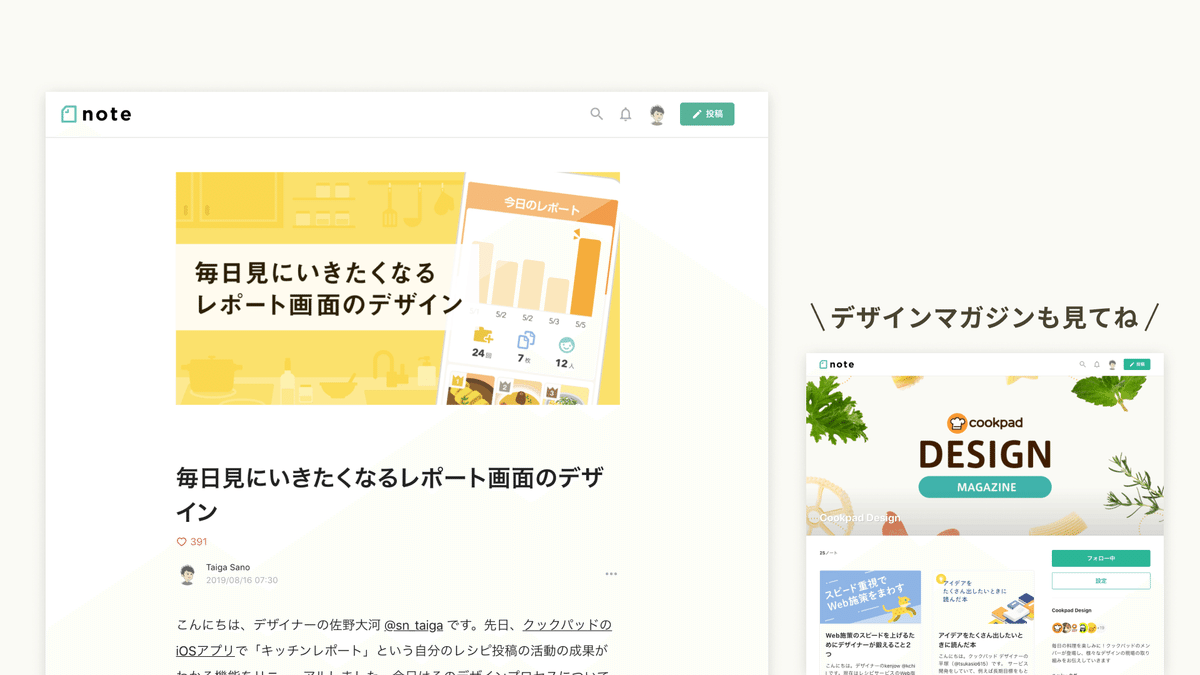1200x675 pixels.
Task: Click the 2019/08/16 07:30 post date
Action: 242,580
